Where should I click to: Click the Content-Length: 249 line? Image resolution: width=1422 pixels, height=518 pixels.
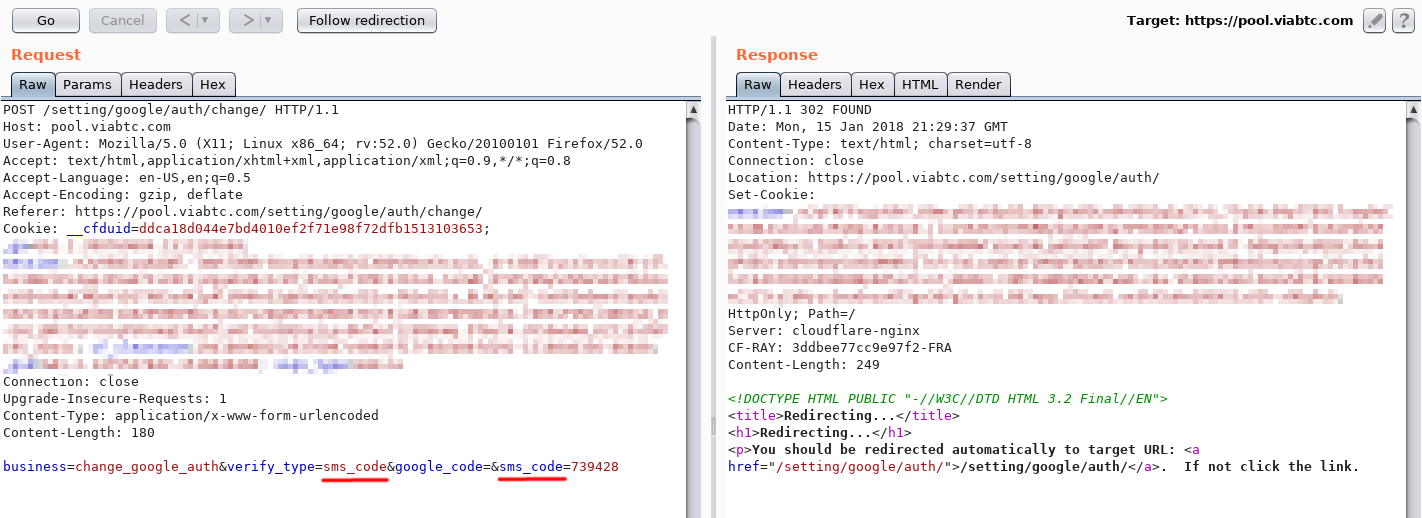pyautogui.click(x=804, y=365)
